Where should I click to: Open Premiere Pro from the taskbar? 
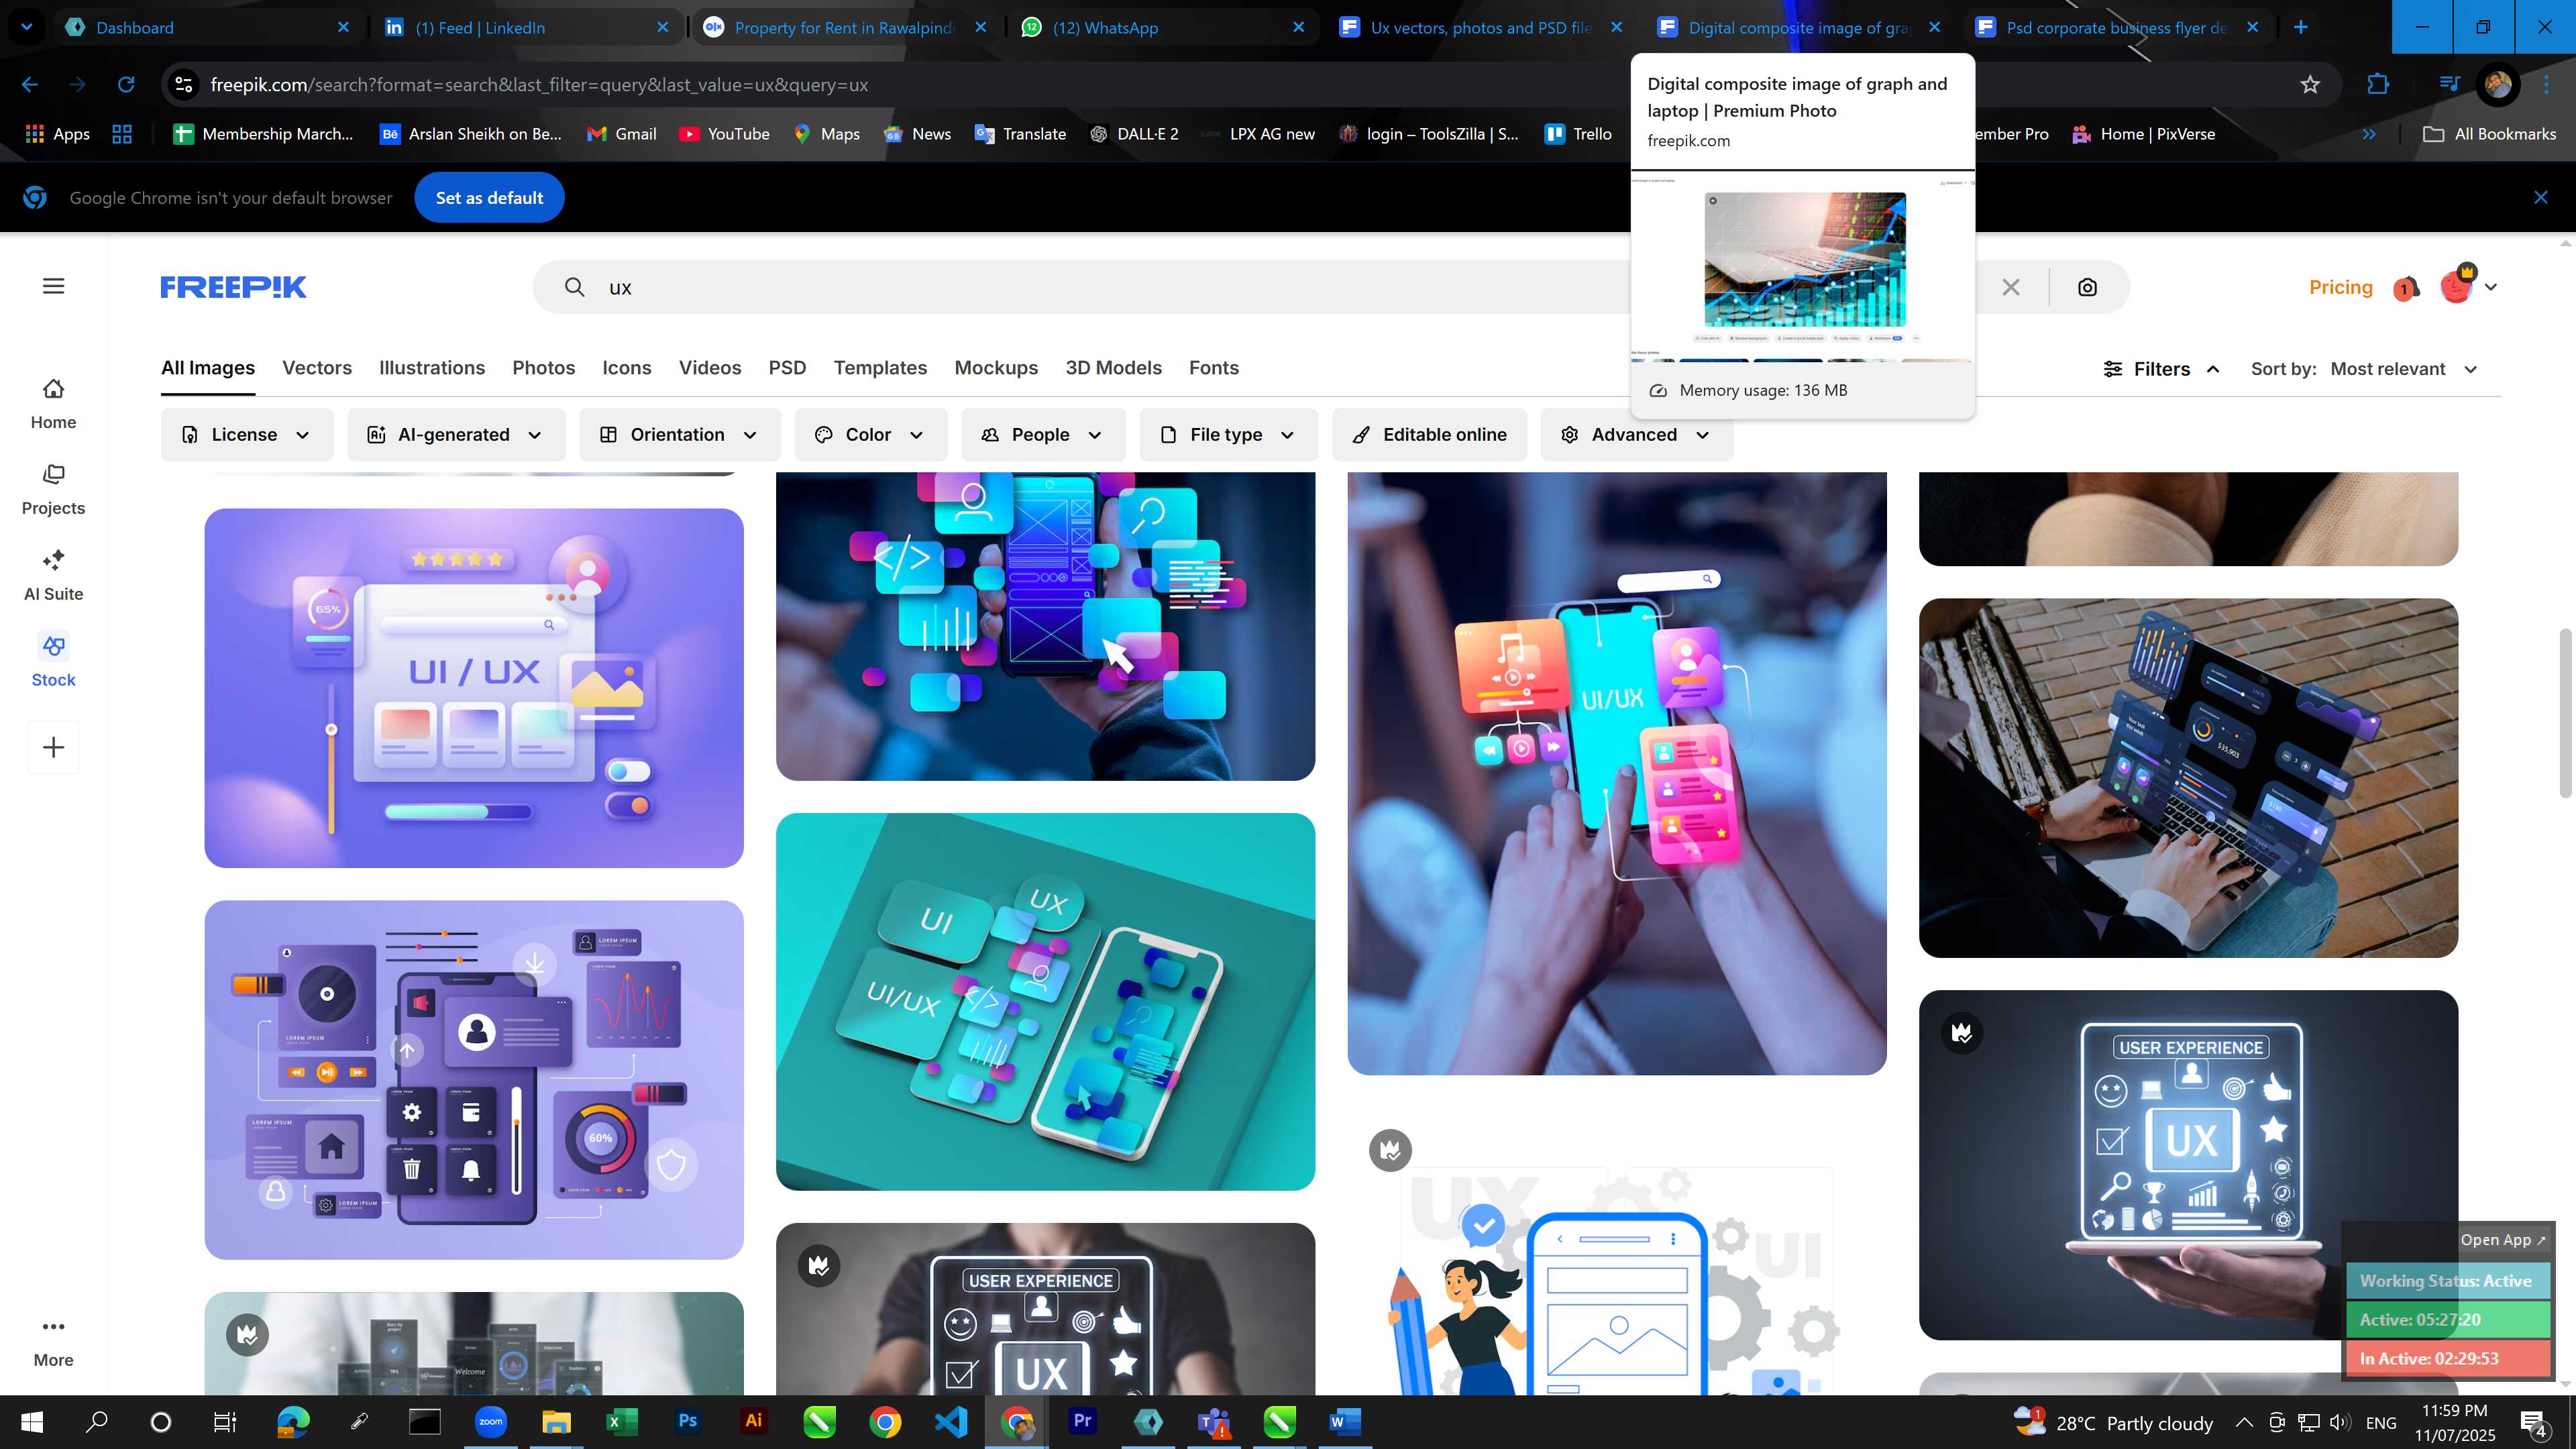[1082, 1421]
